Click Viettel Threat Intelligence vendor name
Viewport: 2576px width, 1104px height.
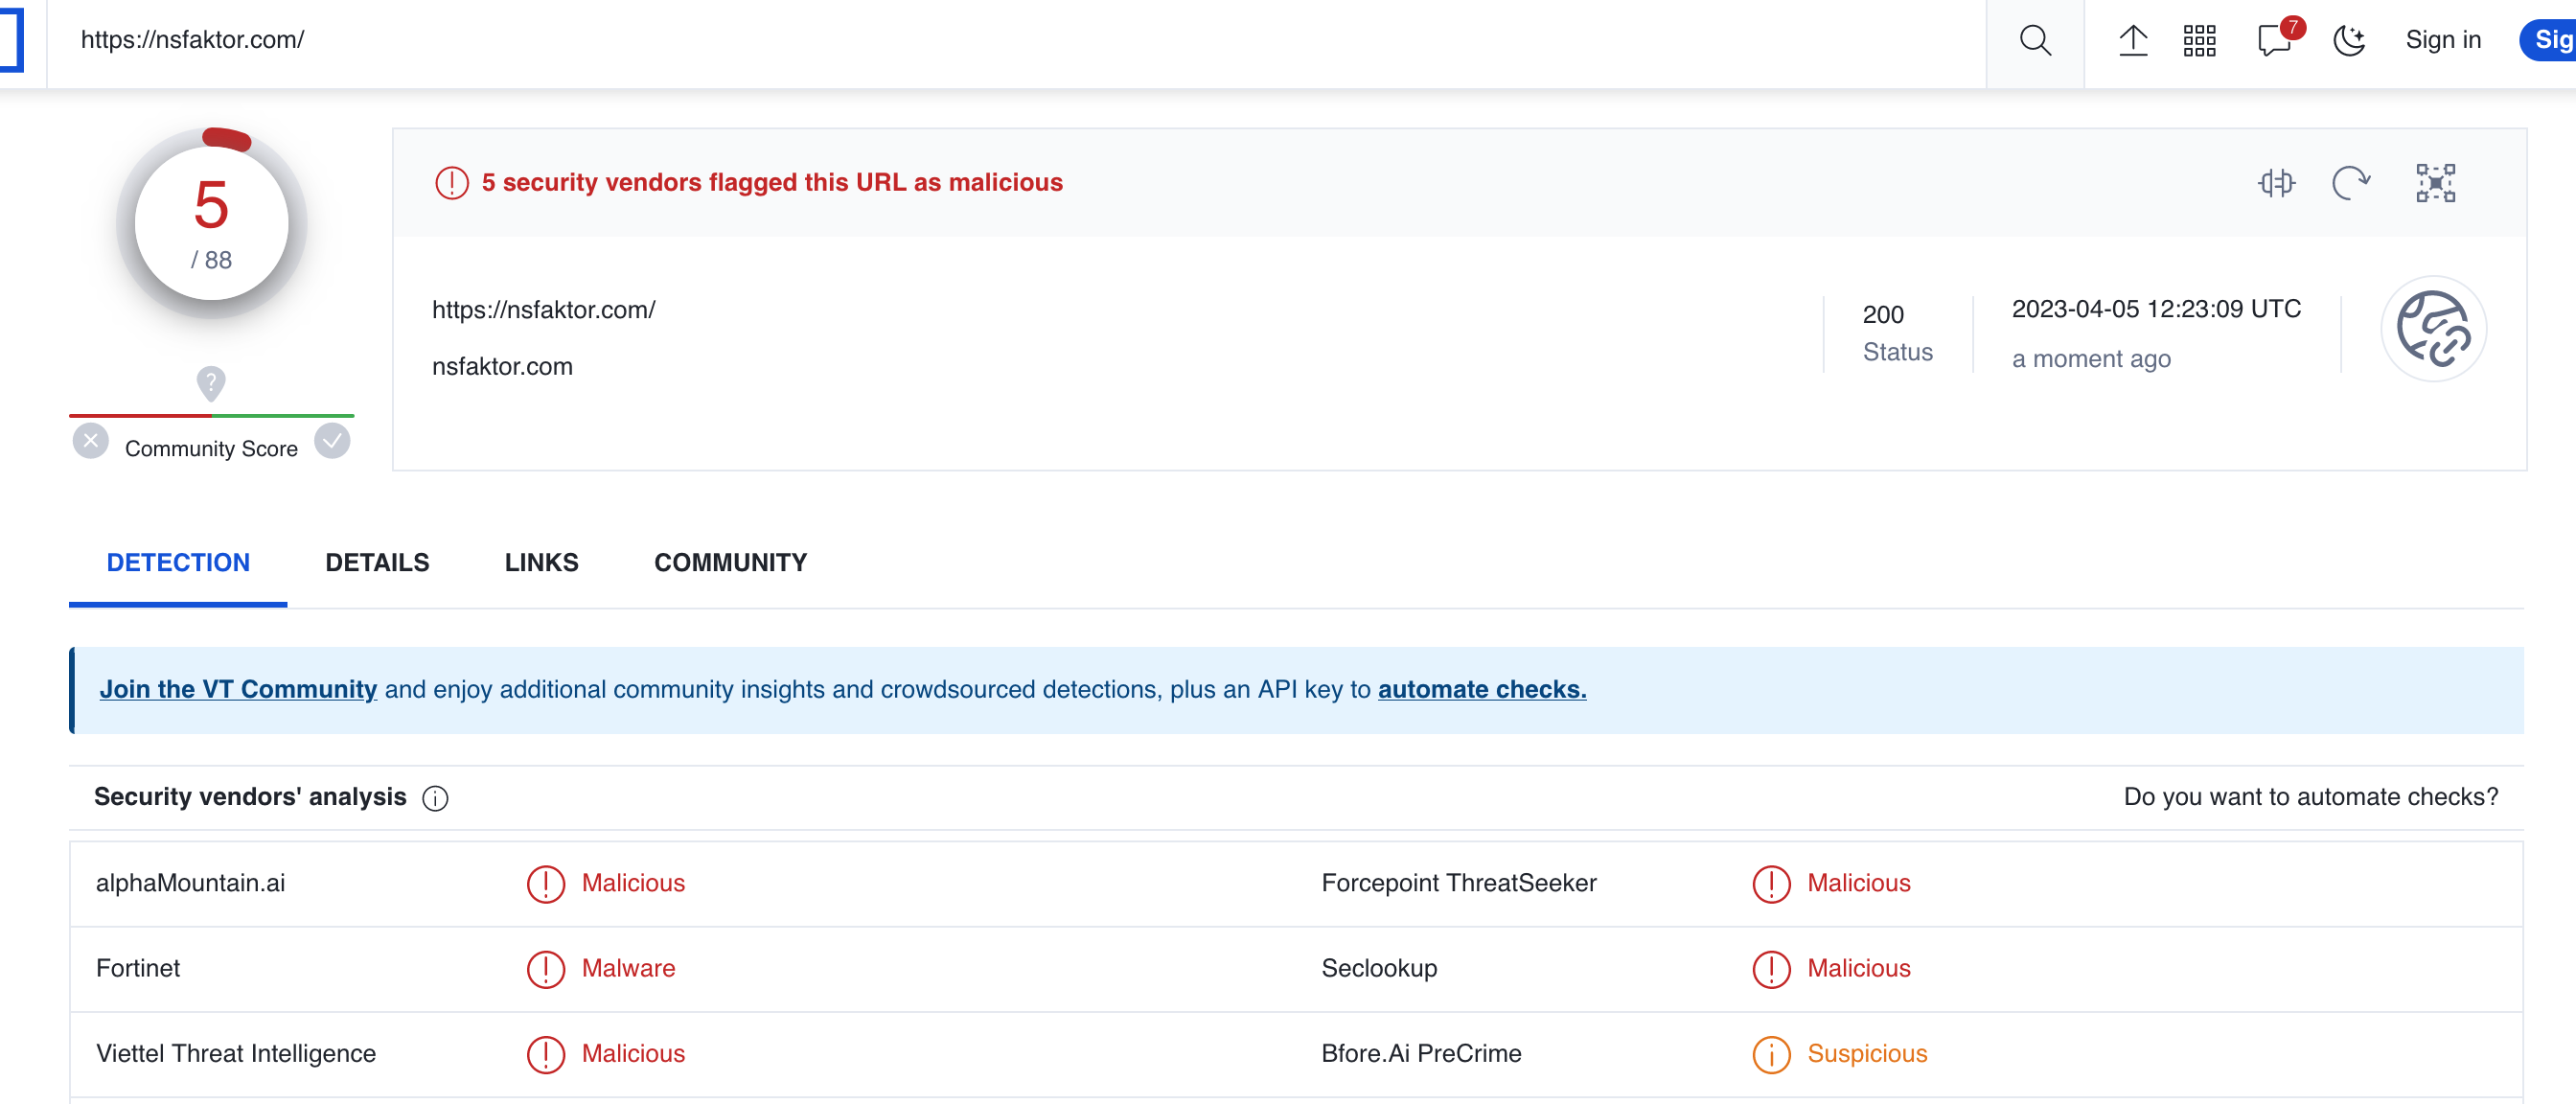[x=236, y=1053]
